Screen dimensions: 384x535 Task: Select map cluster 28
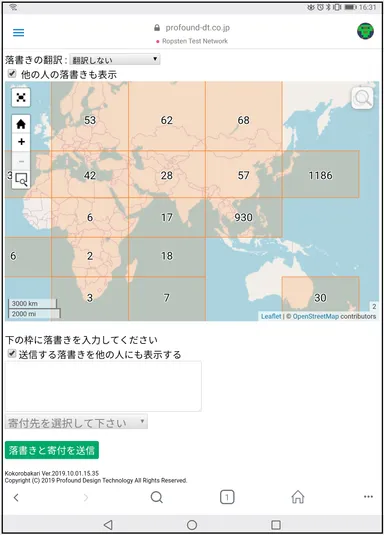point(167,175)
